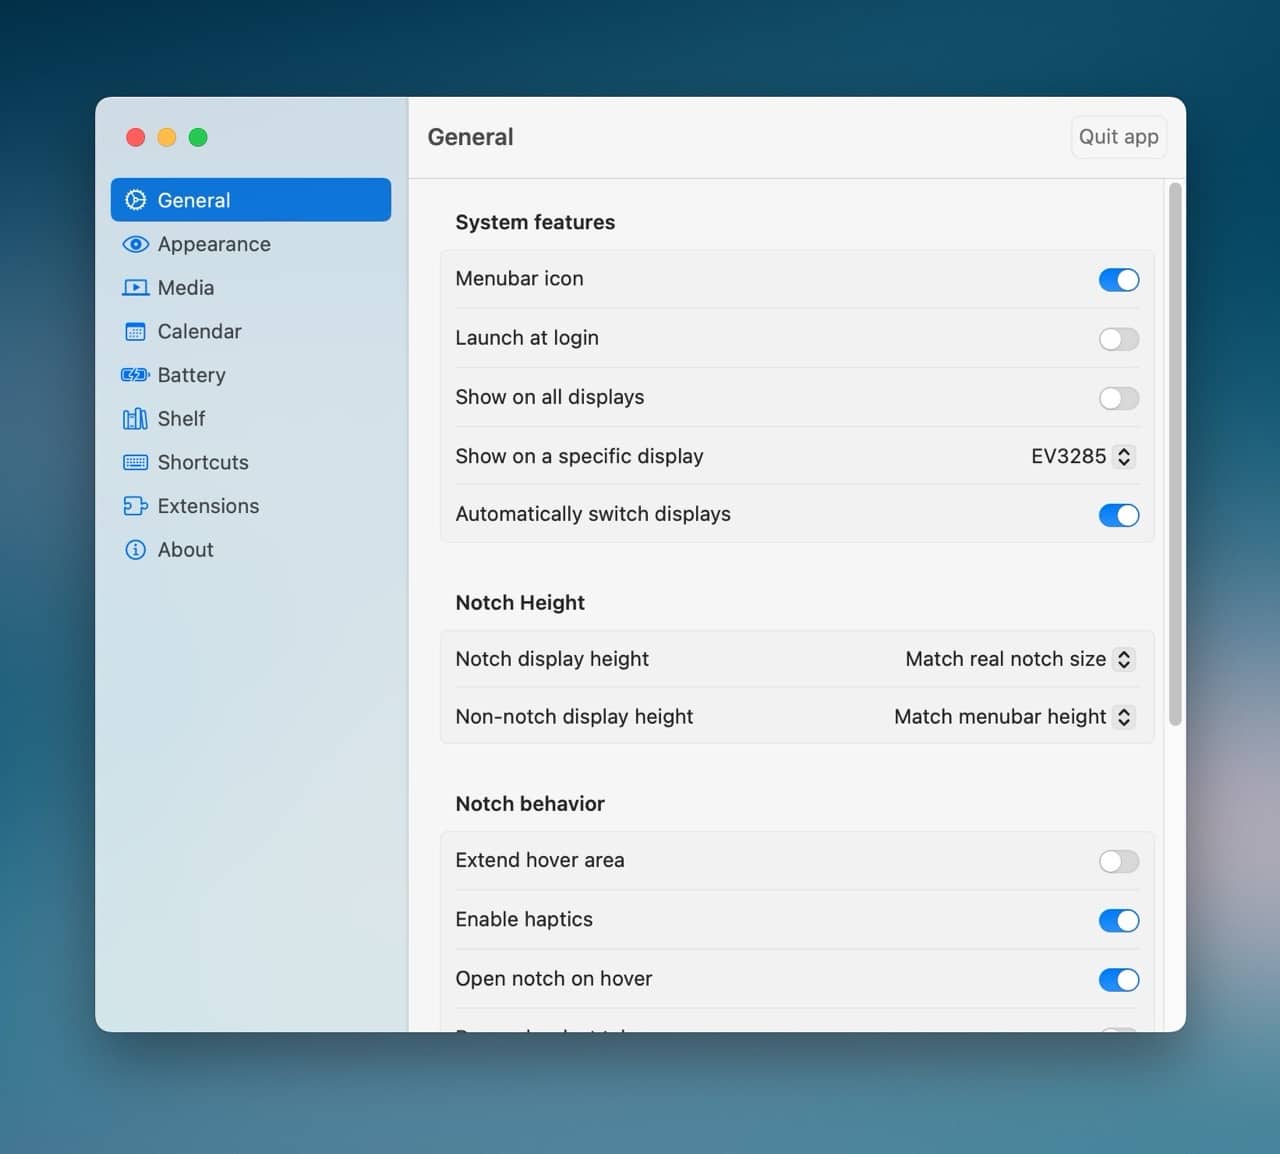Viewport: 1280px width, 1154px height.
Task: Click the keyboard icon for Shortcuts
Action: tap(135, 462)
